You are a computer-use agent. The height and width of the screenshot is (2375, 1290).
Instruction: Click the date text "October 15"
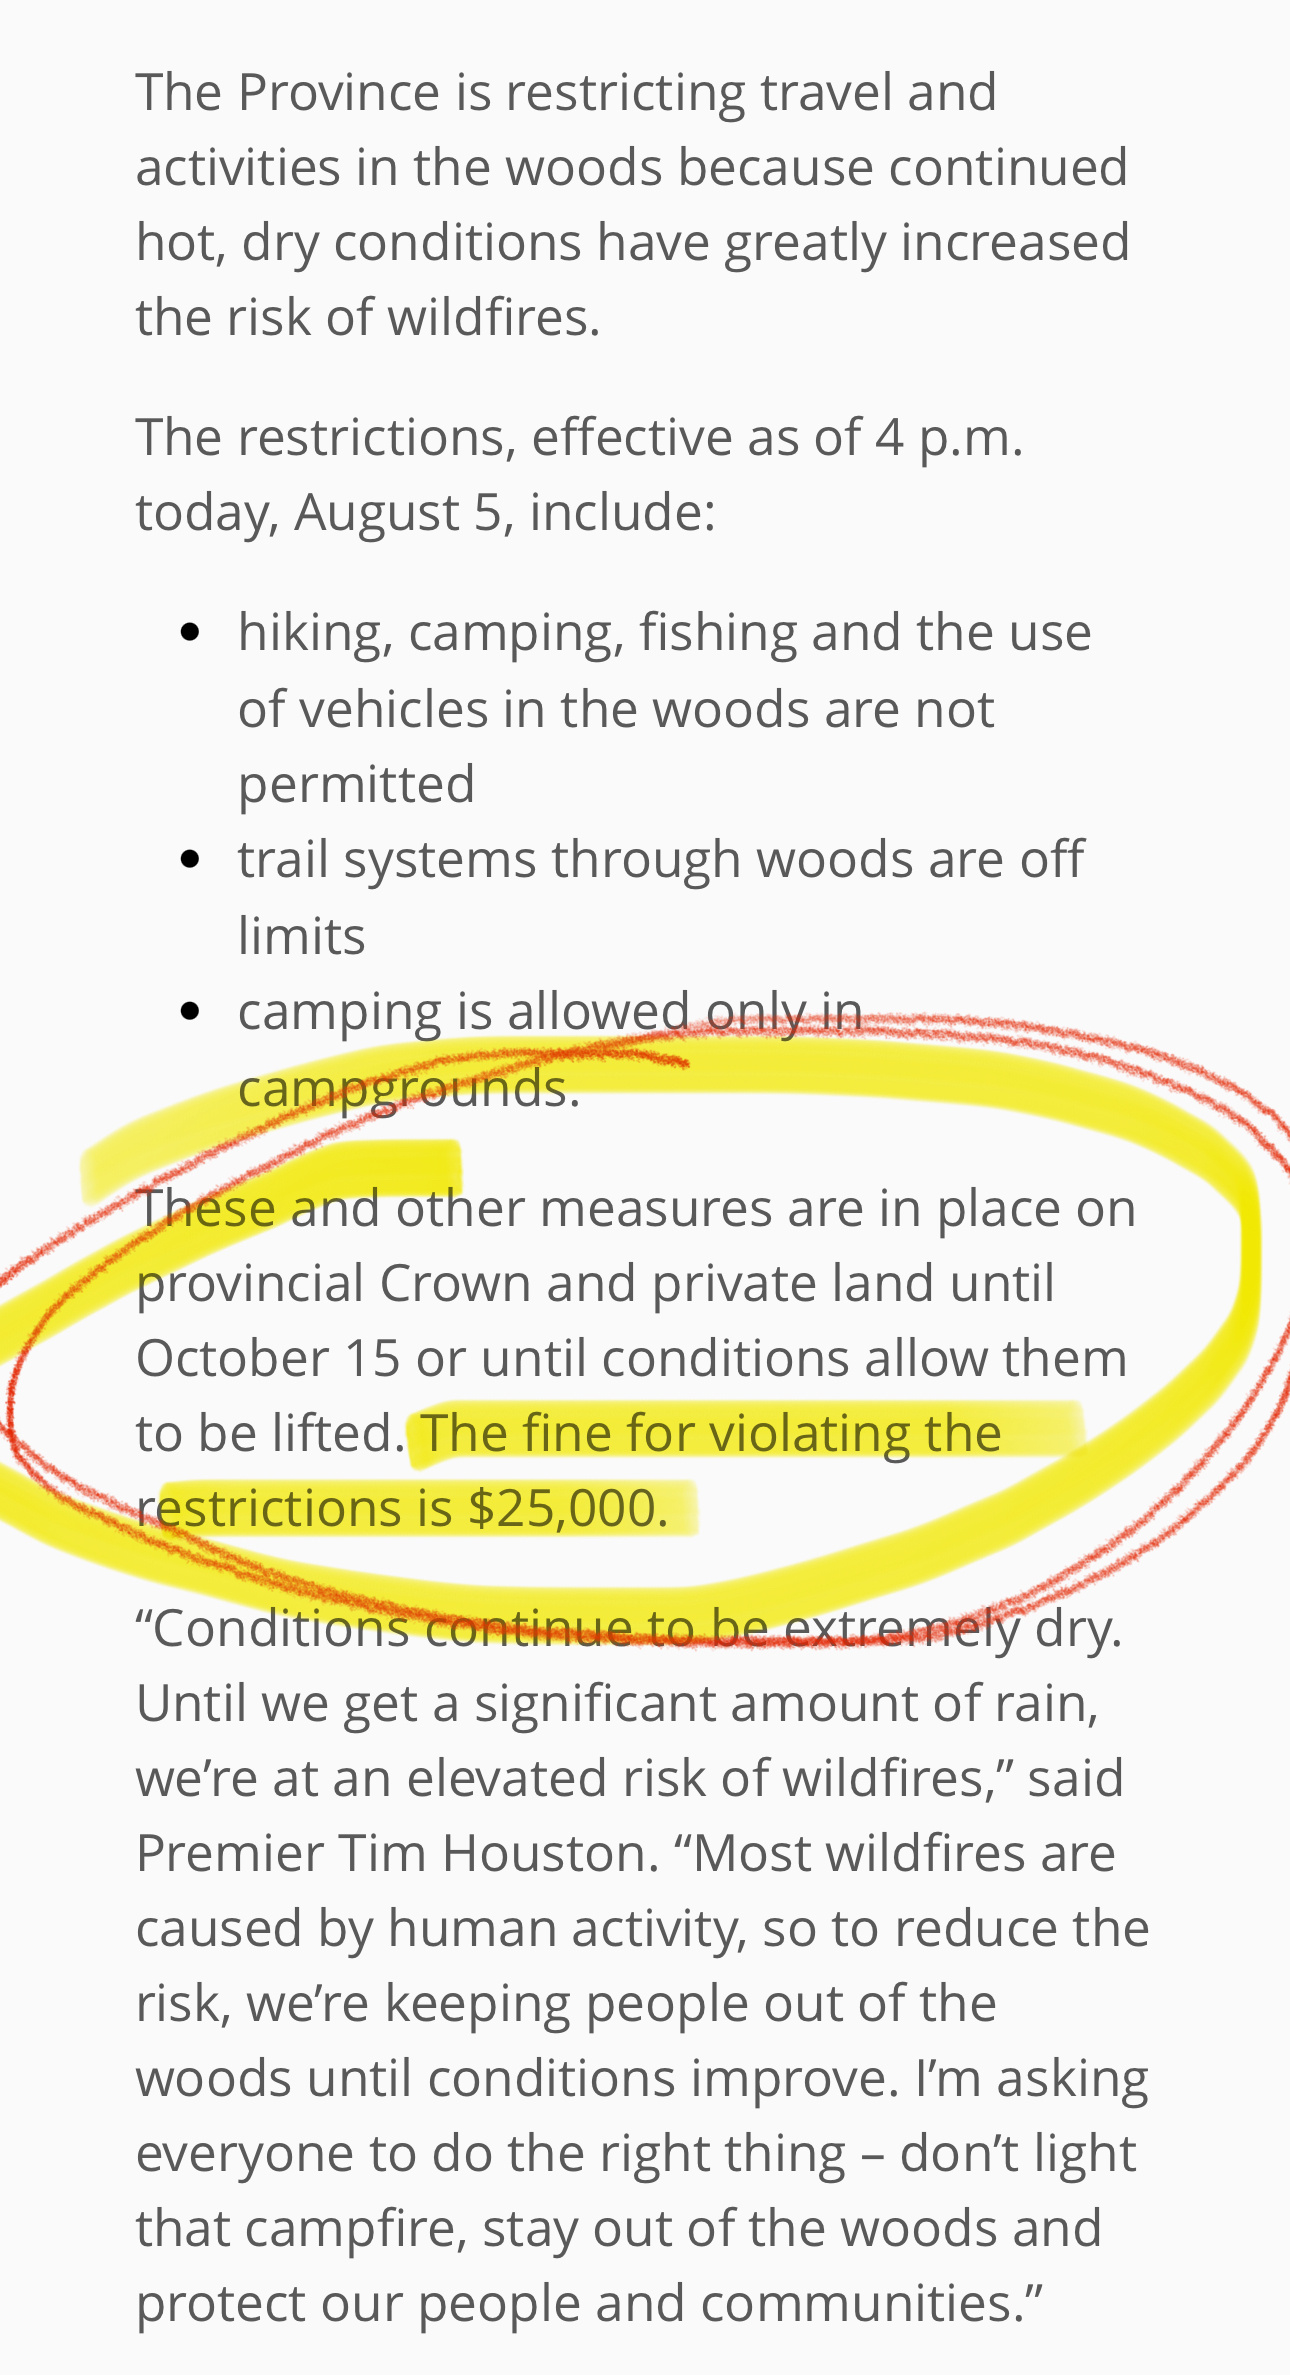pyautogui.click(x=268, y=1358)
